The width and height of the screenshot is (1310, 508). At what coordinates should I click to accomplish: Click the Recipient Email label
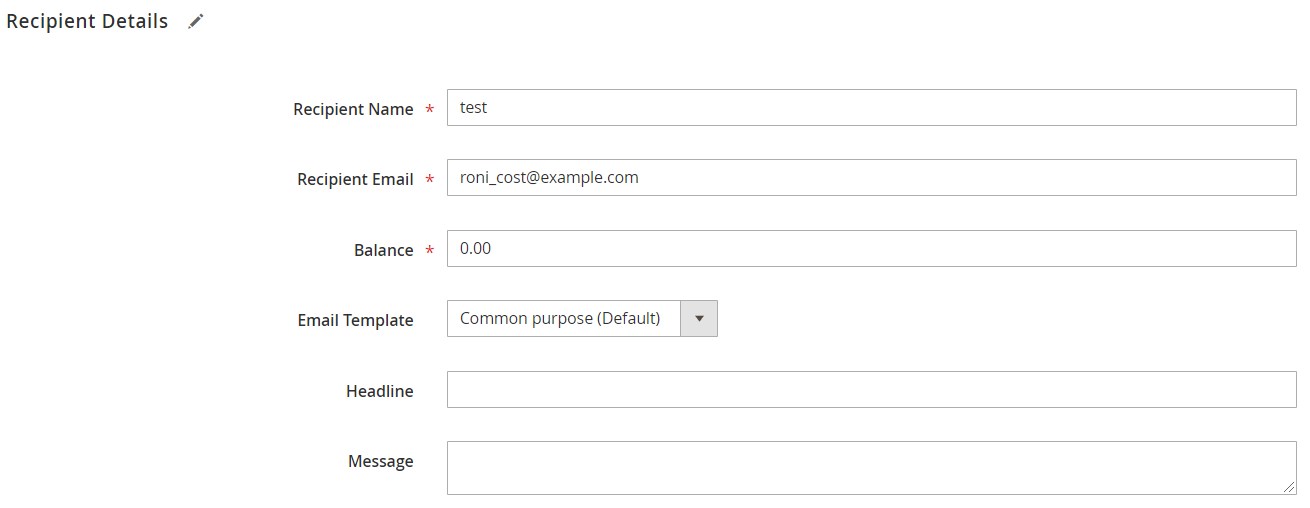tap(355, 180)
